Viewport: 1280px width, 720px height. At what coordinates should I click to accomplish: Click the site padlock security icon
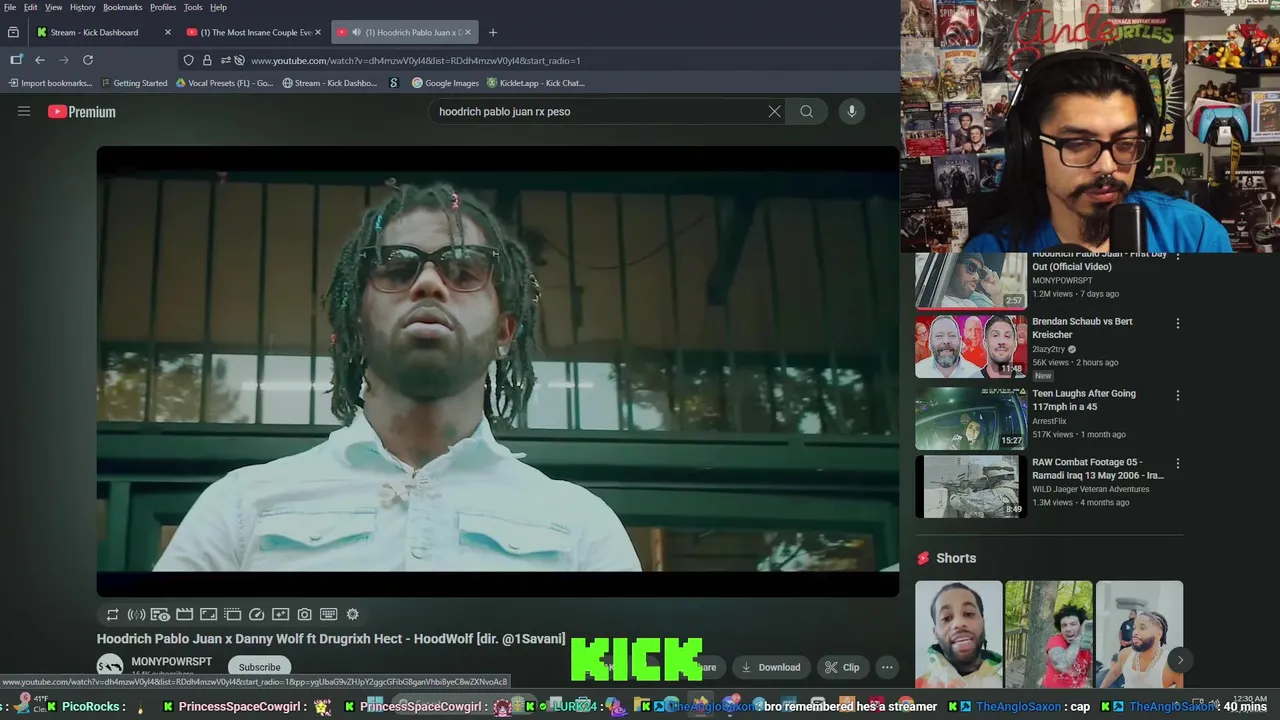coord(207,60)
